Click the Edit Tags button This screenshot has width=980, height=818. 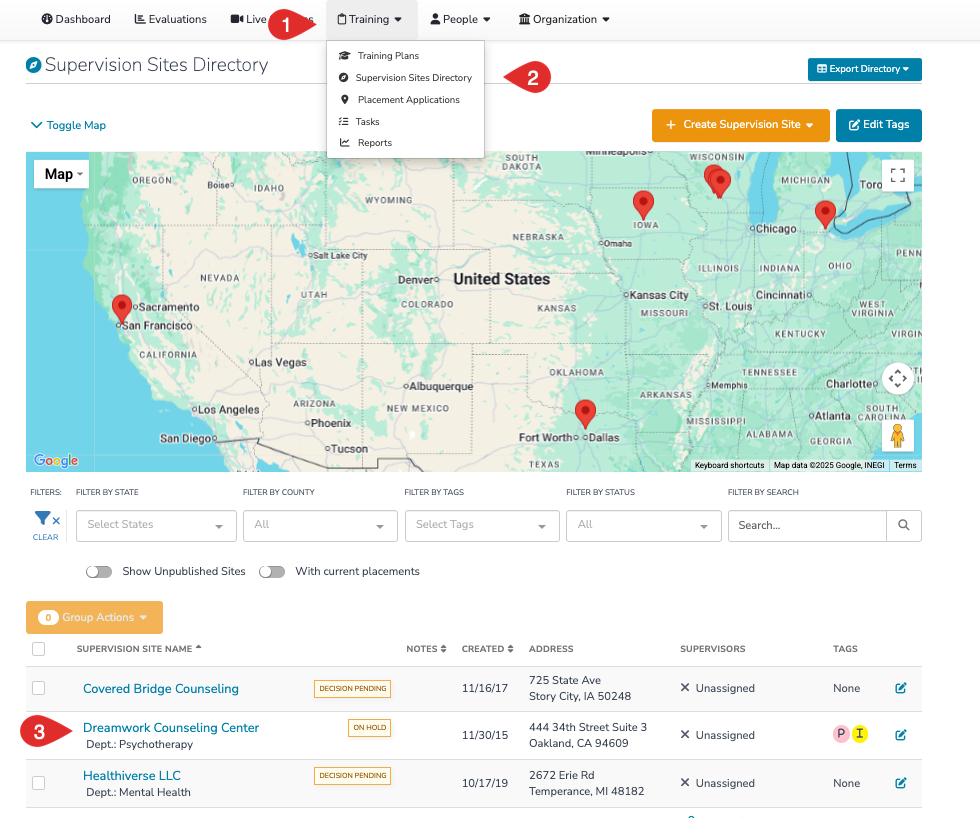(x=878, y=125)
